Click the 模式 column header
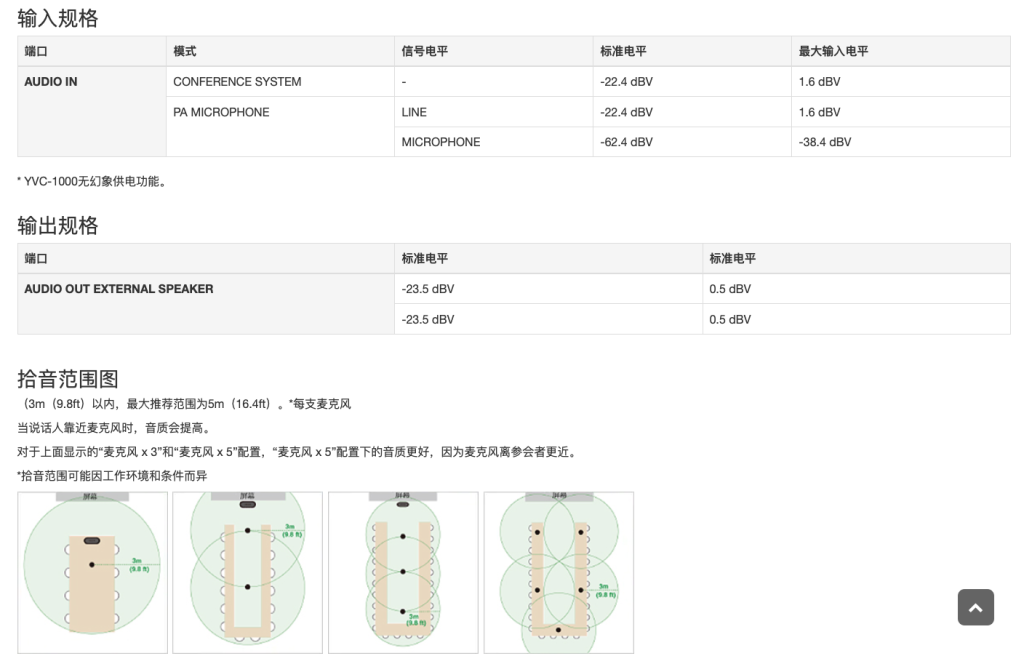The width and height of the screenshot is (1024, 656). pyautogui.click(x=183, y=51)
